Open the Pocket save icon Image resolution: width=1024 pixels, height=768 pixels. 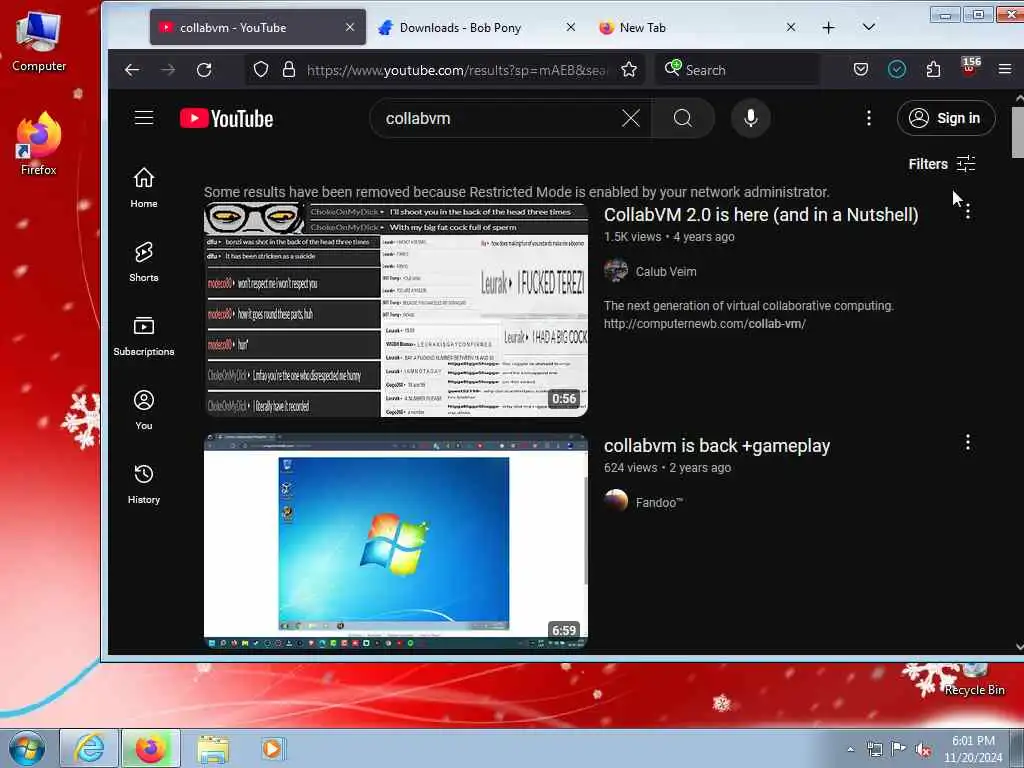(x=861, y=69)
